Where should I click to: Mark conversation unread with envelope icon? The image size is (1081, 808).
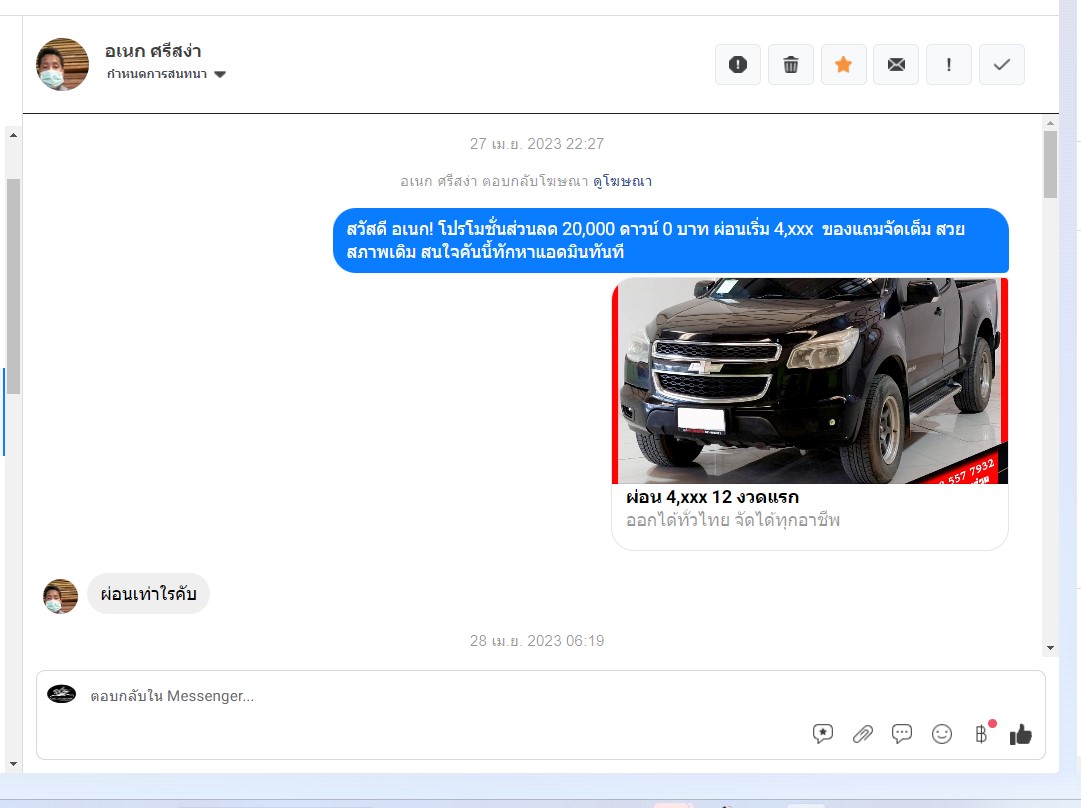pyautogui.click(x=896, y=65)
